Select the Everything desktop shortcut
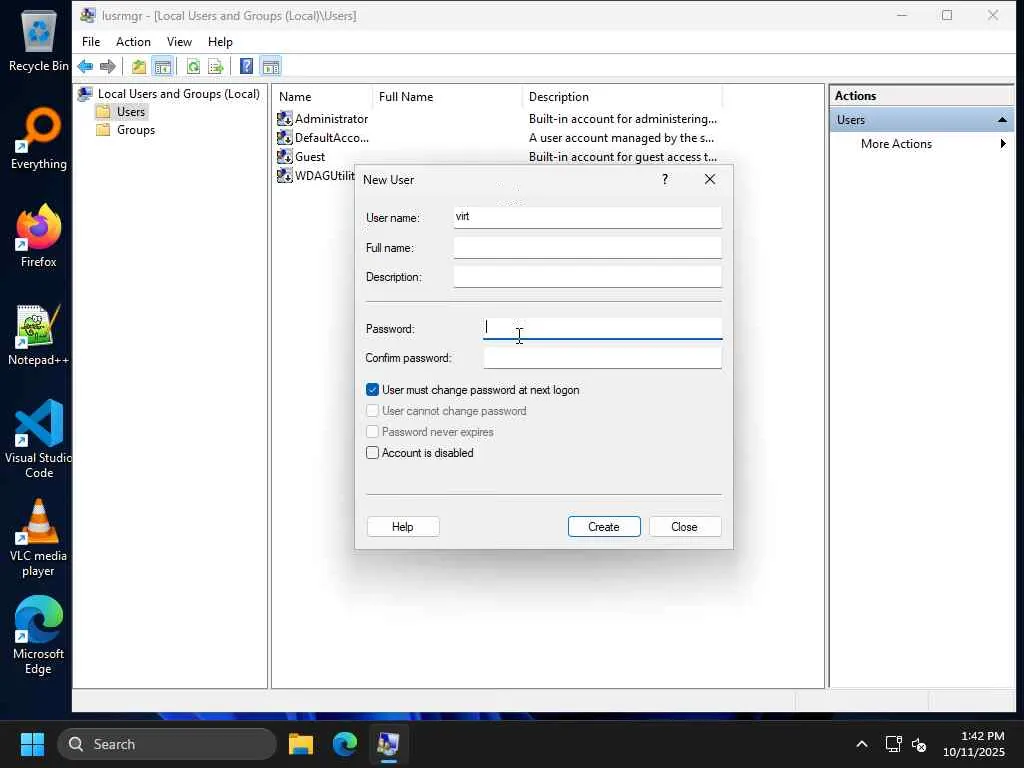The width and height of the screenshot is (1024, 768). pos(38,138)
